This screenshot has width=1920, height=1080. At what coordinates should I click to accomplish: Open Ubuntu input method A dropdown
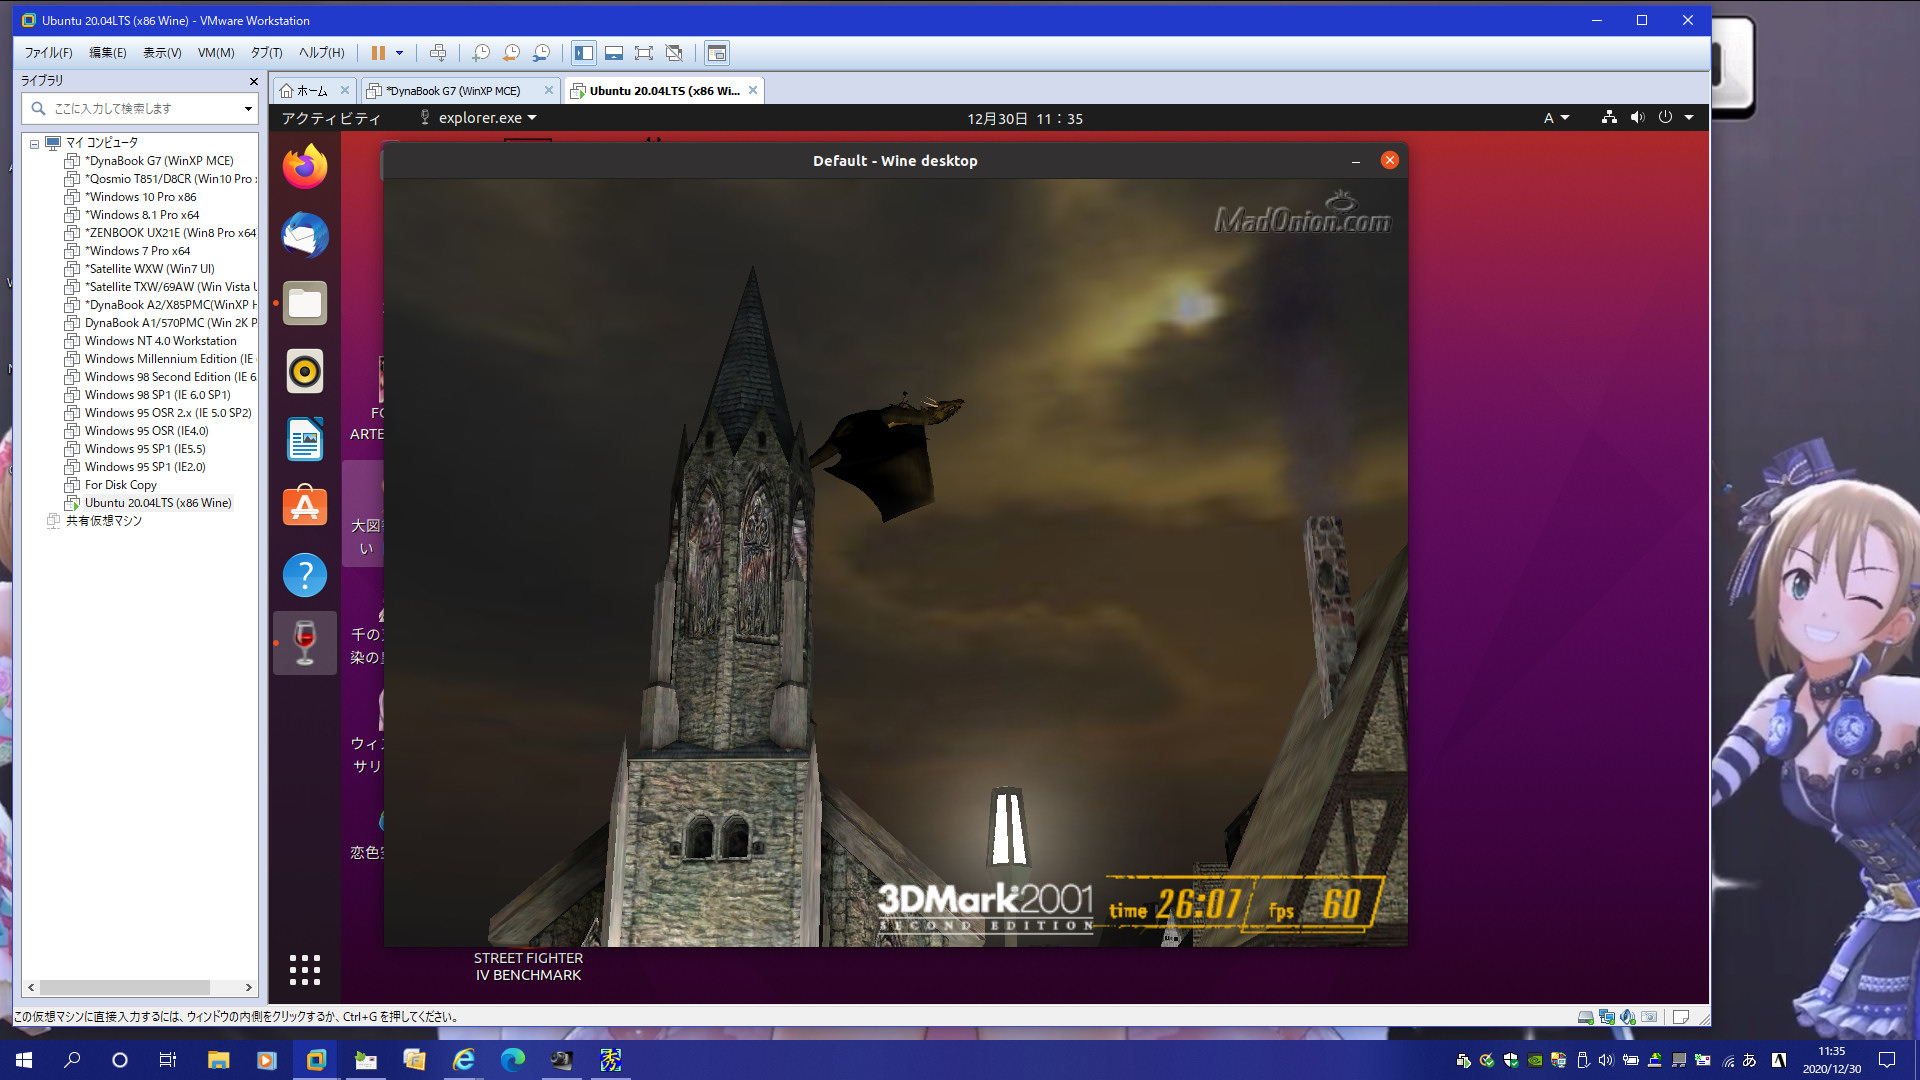[1556, 118]
